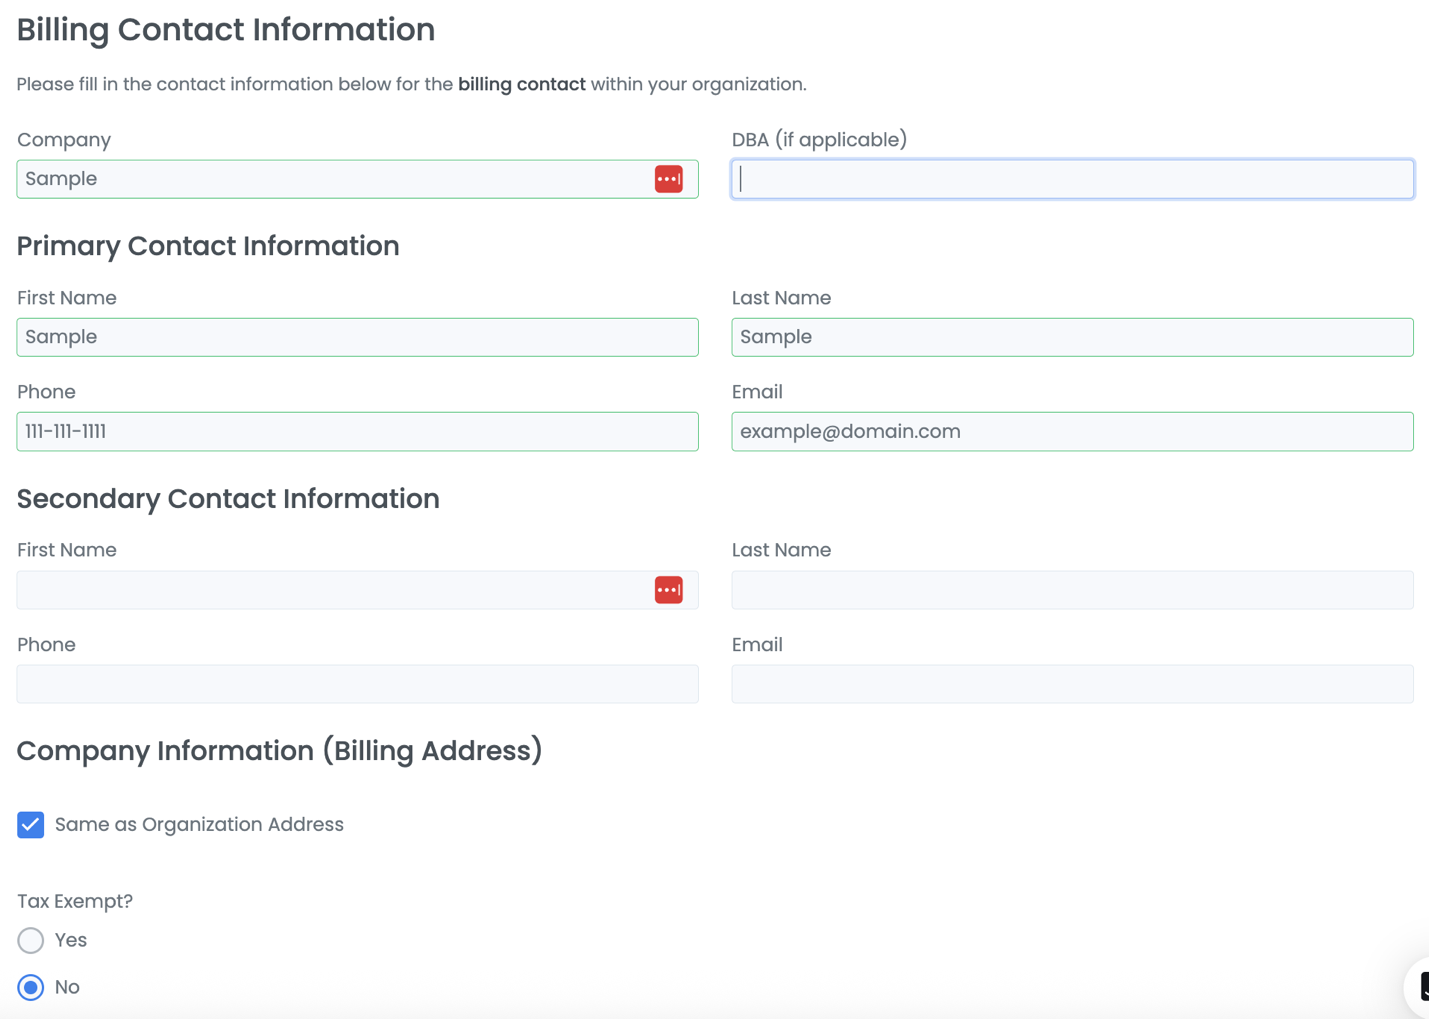Click the secondary contact Email field
This screenshot has height=1019, width=1429.
click(x=1072, y=684)
